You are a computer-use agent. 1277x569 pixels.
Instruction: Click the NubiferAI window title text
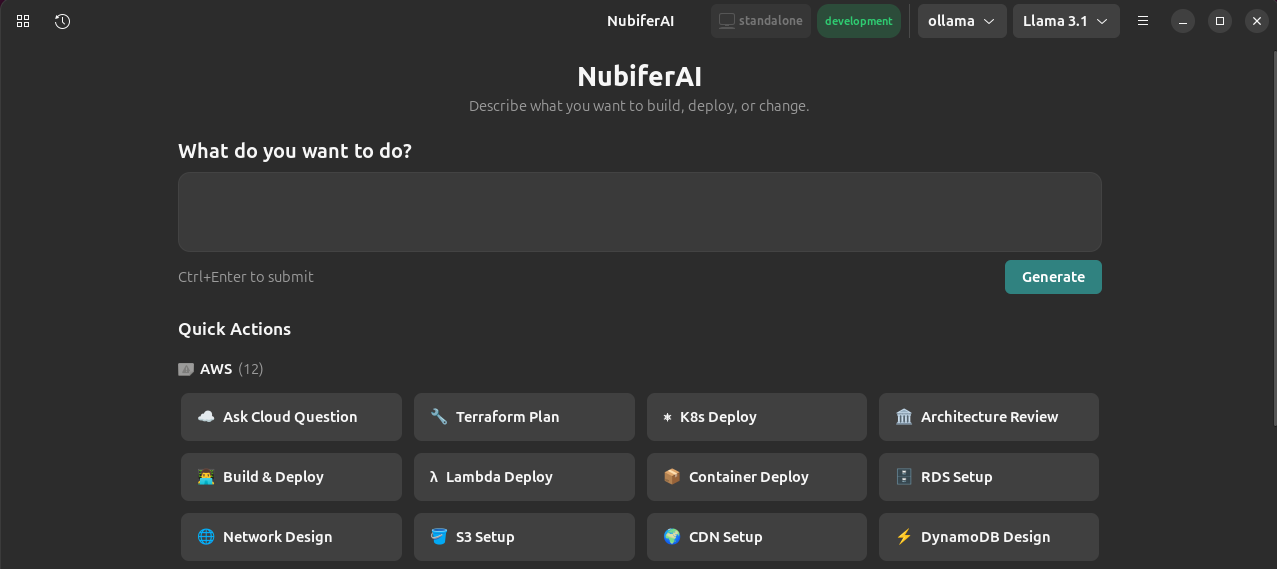[x=641, y=21]
